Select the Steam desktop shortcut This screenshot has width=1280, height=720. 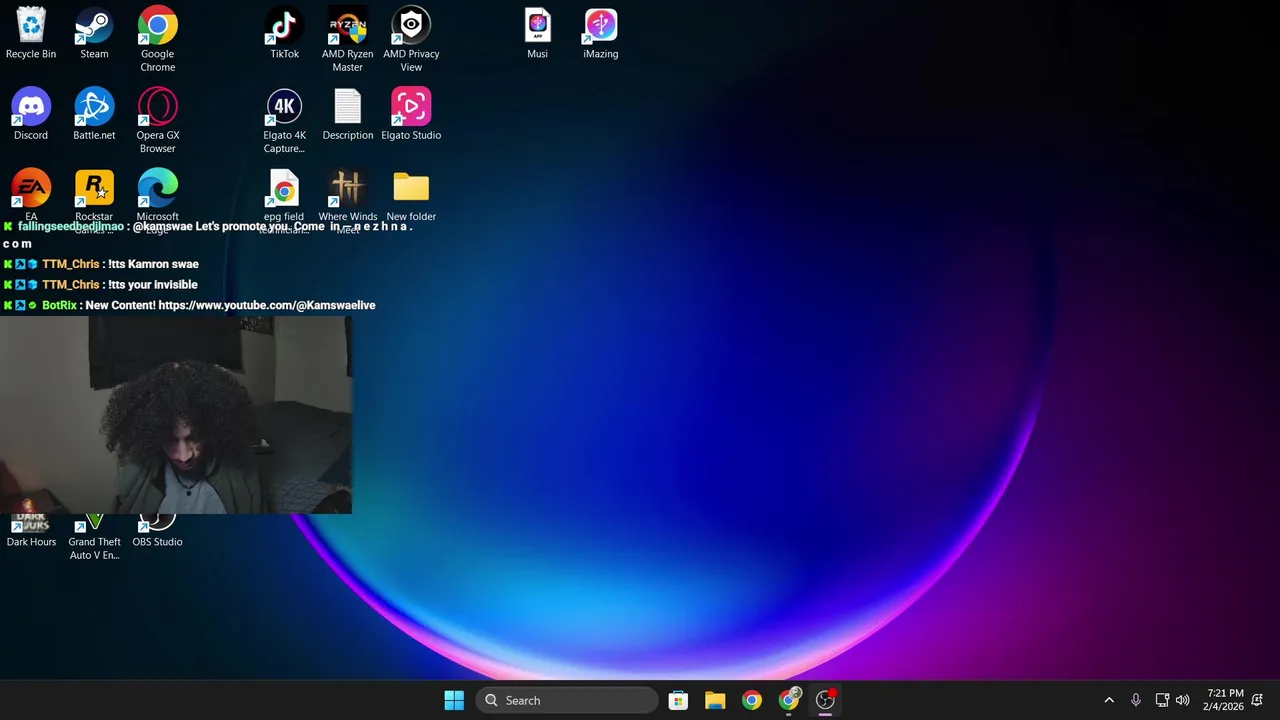coord(94,33)
